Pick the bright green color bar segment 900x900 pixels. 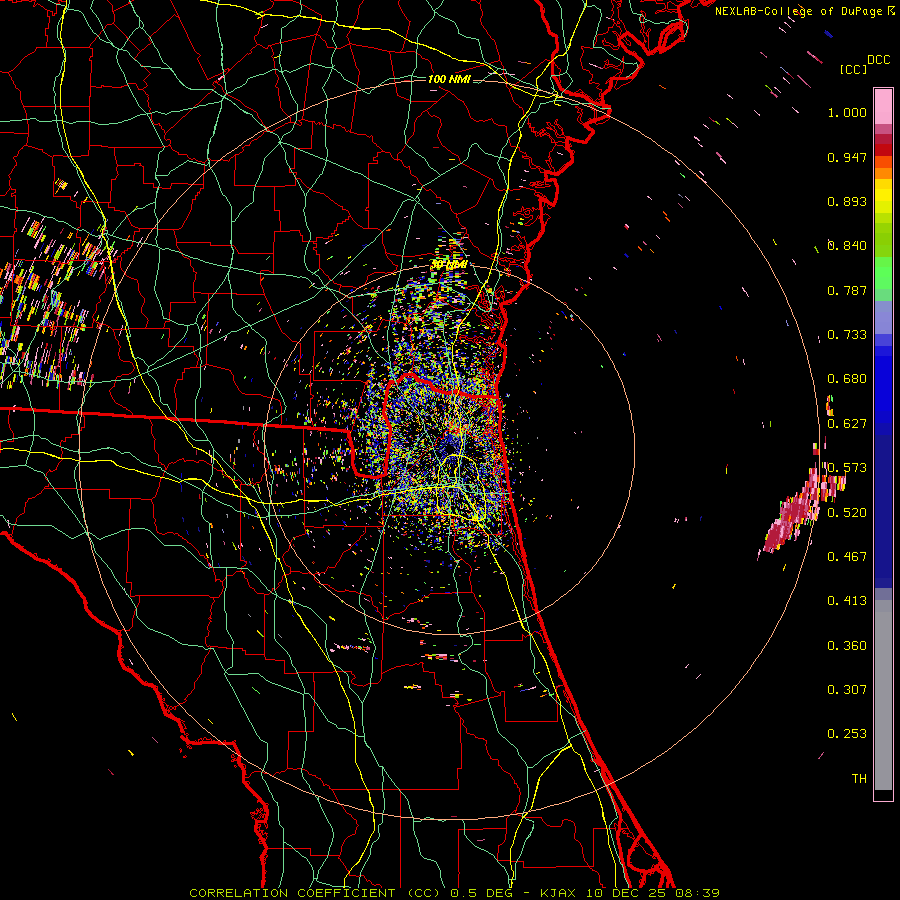(x=883, y=273)
